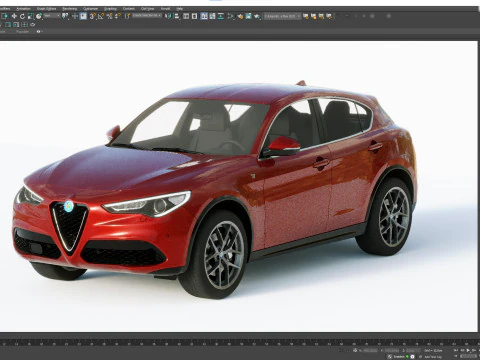480x360 pixels.
Task: Open the Rendered Frame Window icon
Action: point(248,16)
